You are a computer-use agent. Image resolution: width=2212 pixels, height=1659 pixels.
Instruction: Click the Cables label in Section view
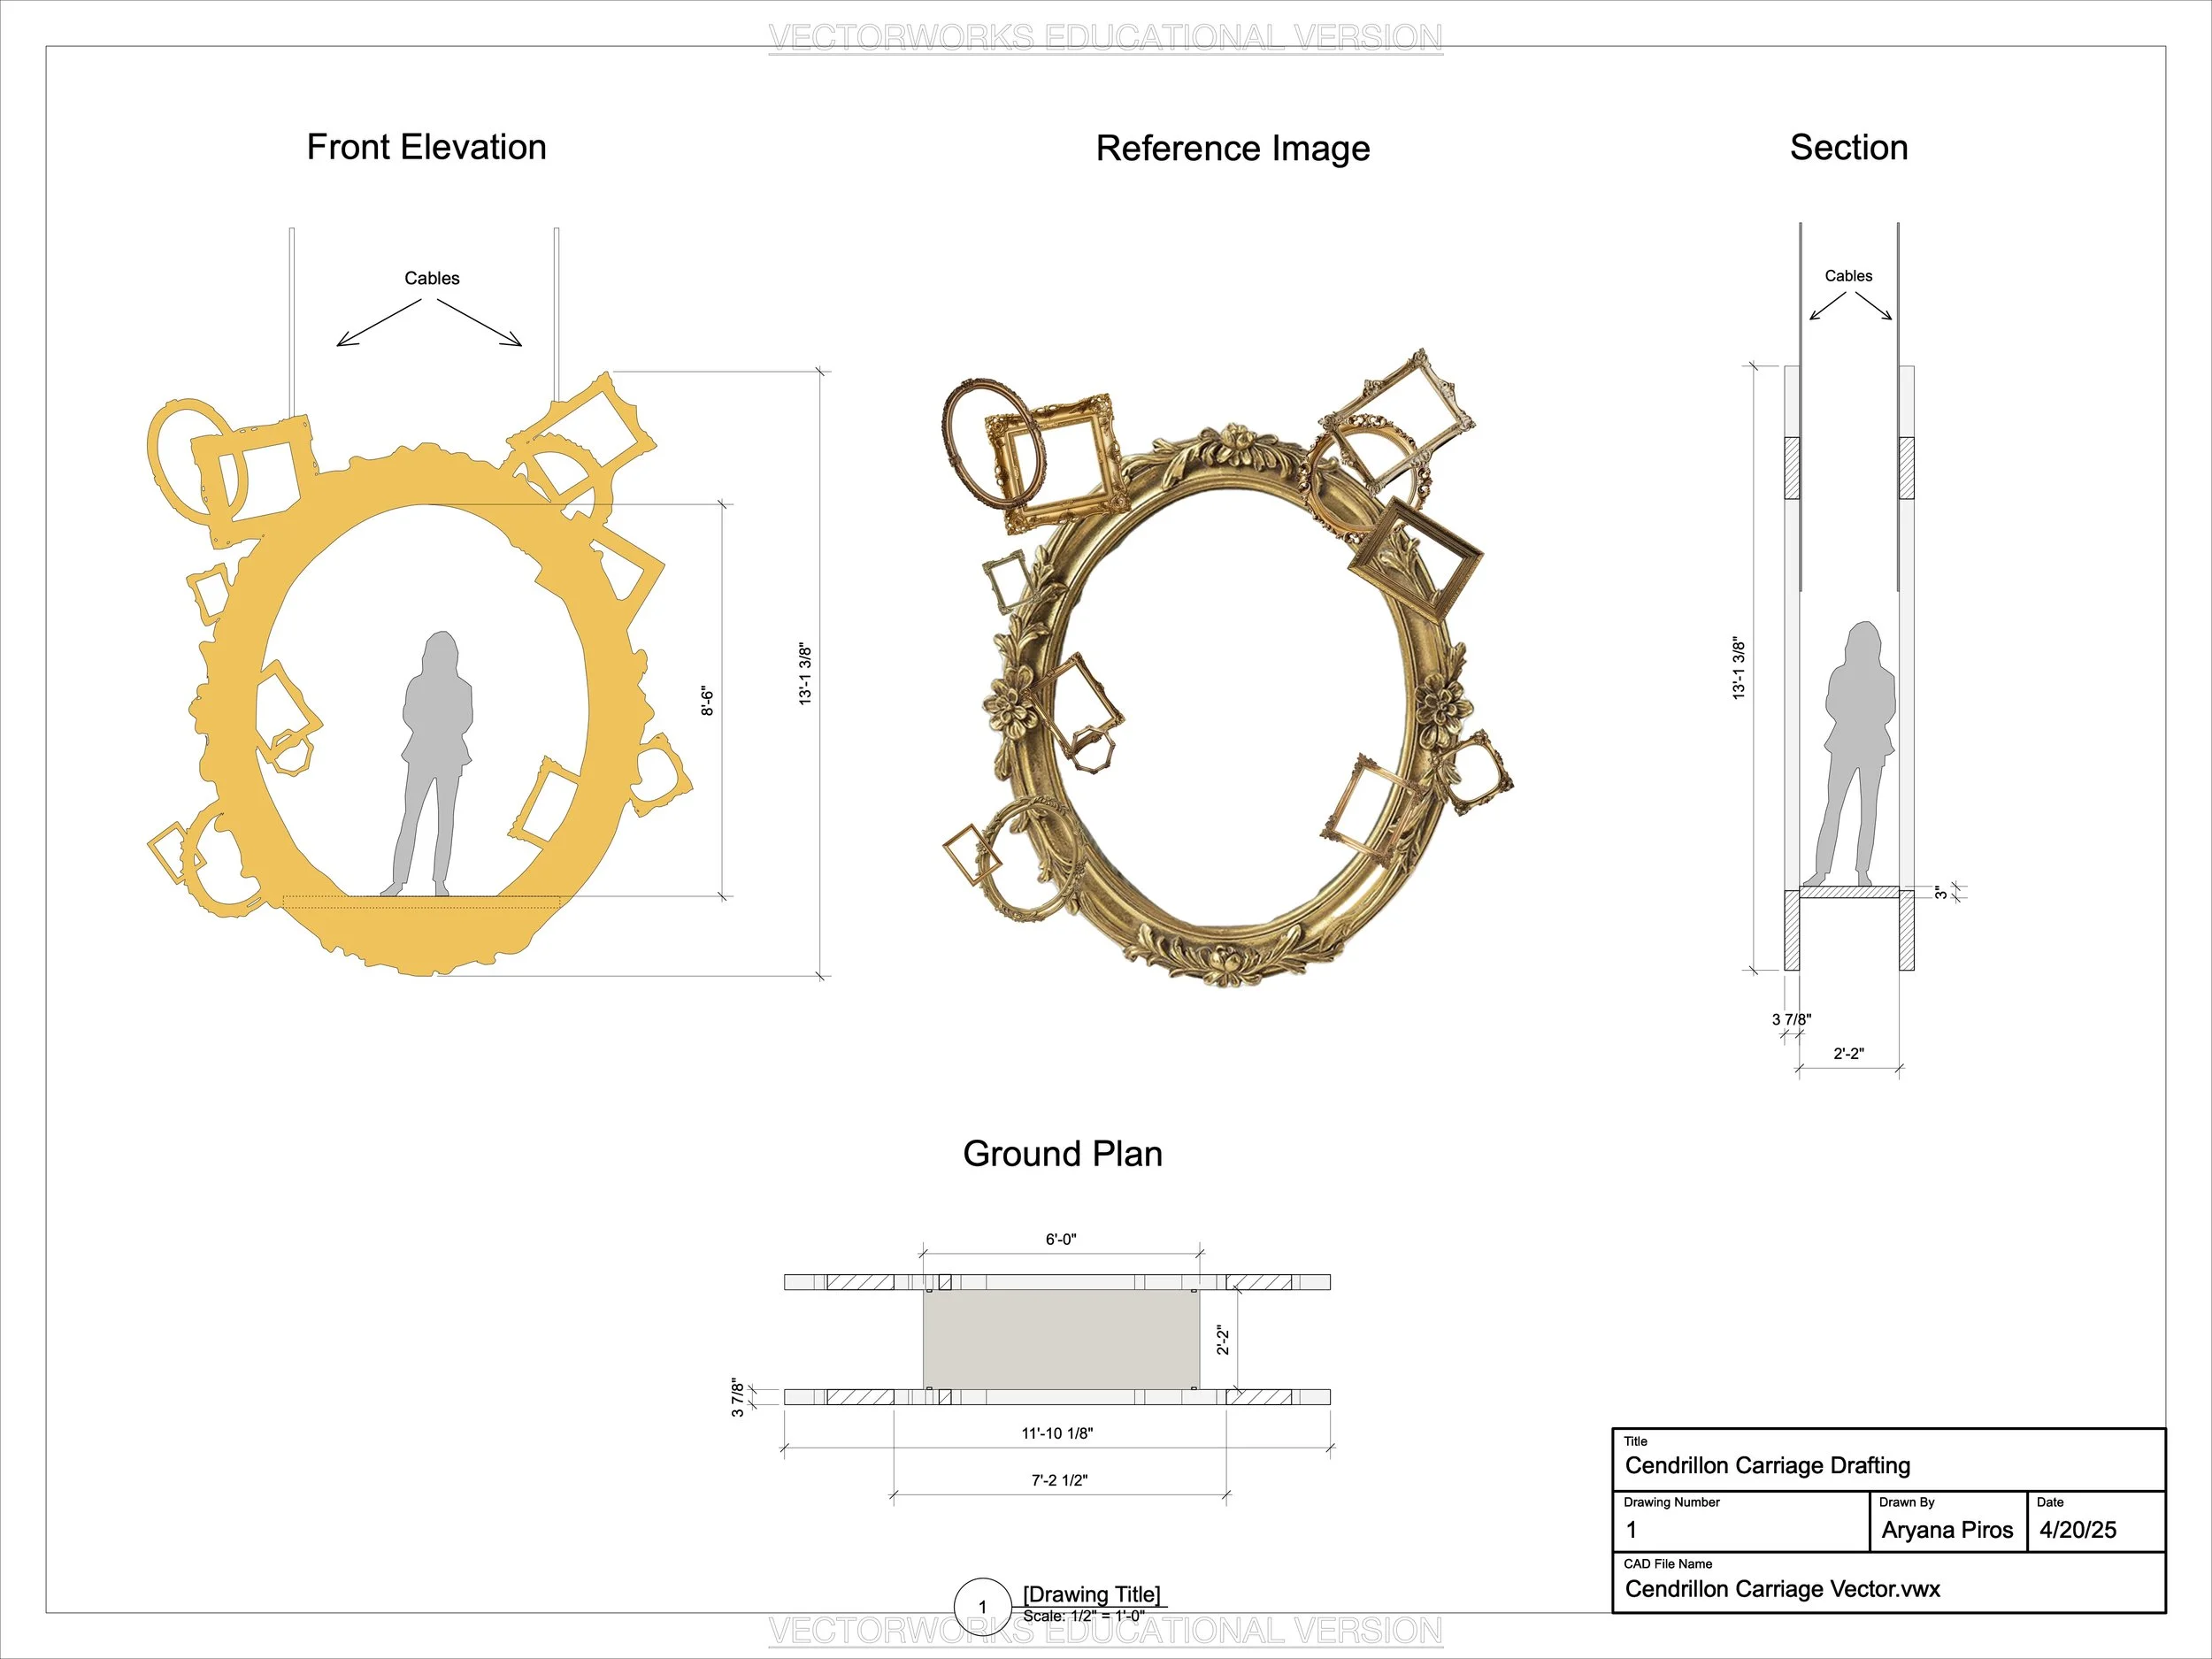(x=1848, y=276)
